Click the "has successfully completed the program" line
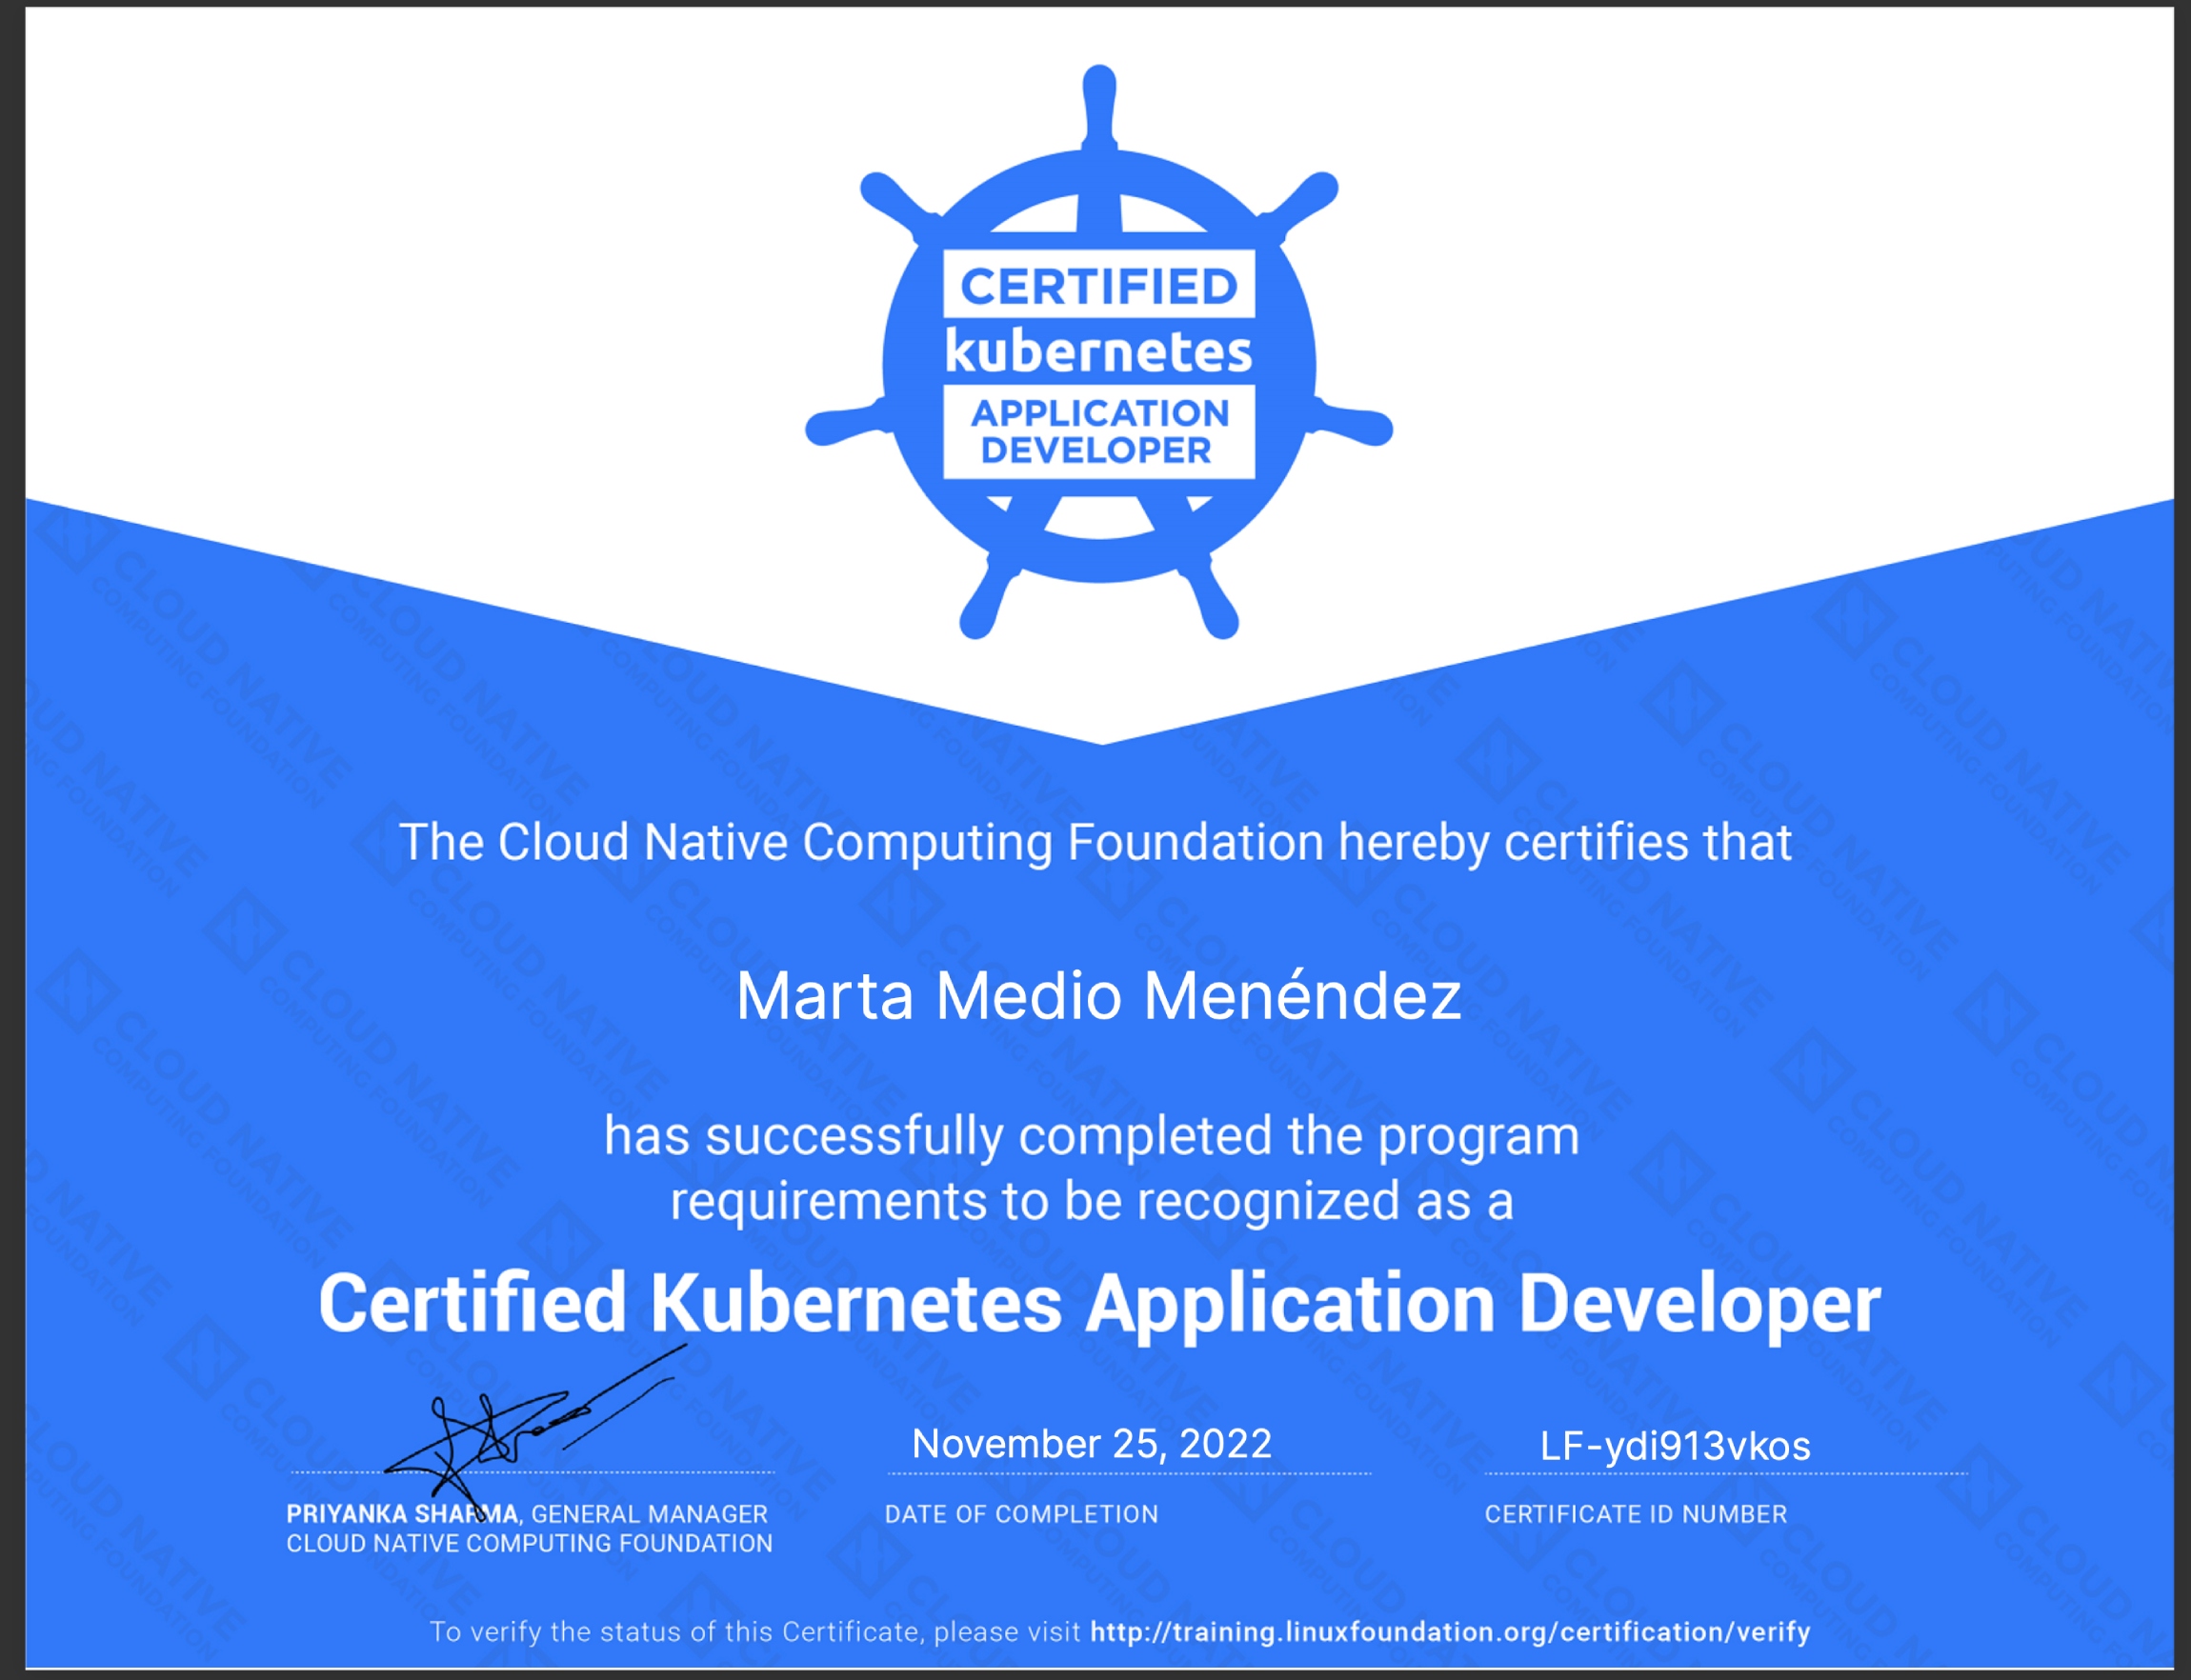Viewport: 2191px width, 1680px height. click(1092, 1137)
